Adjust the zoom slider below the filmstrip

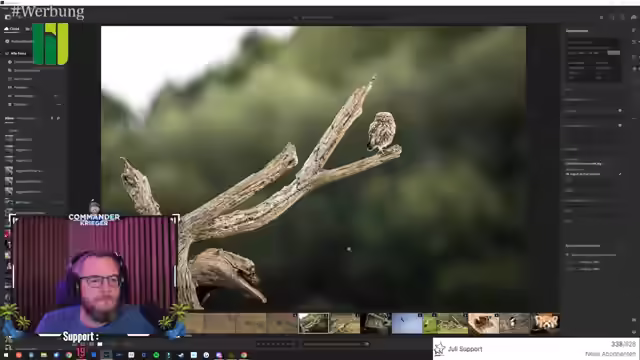(336, 344)
